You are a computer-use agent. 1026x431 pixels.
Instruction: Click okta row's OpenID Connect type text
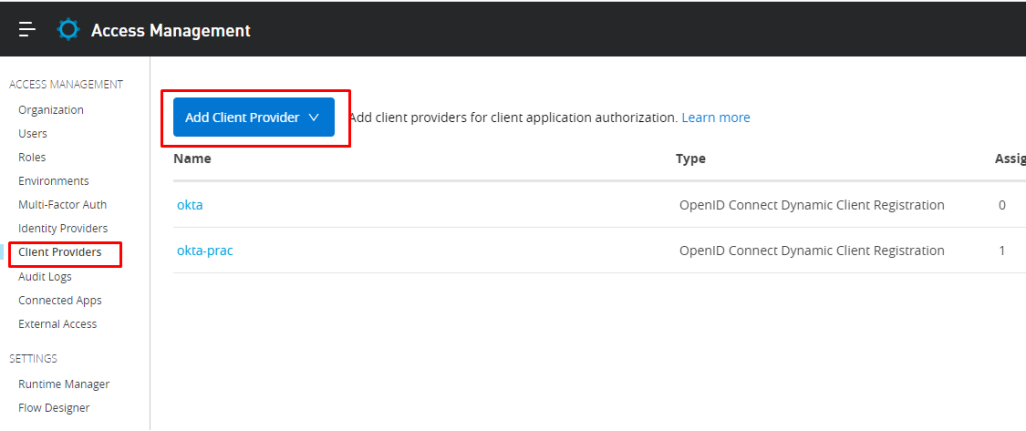(x=811, y=205)
